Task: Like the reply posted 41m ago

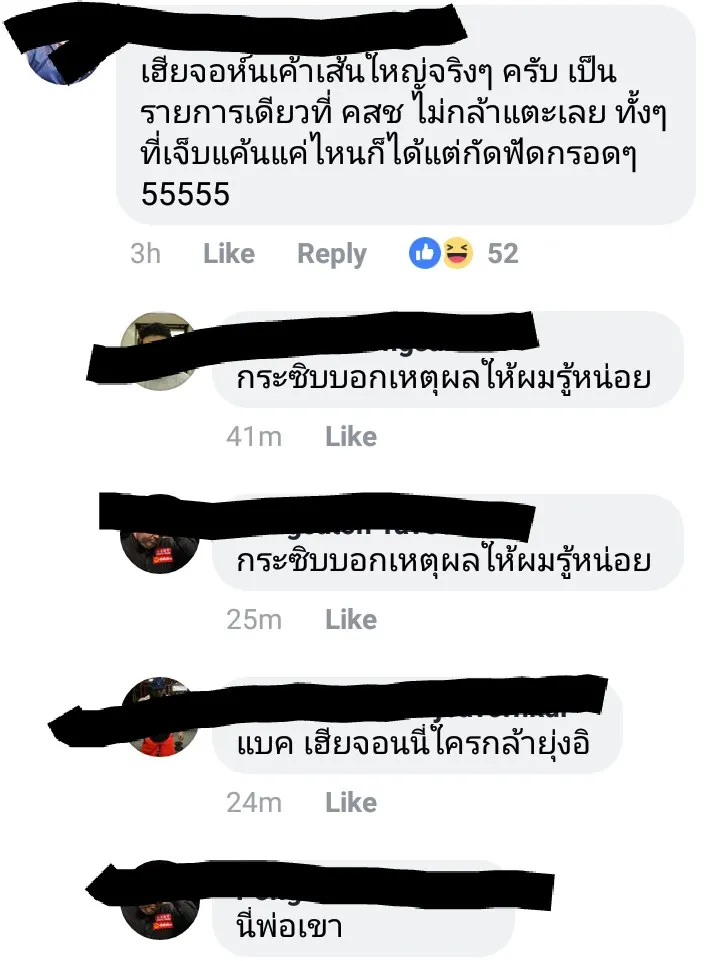Action: [x=351, y=436]
